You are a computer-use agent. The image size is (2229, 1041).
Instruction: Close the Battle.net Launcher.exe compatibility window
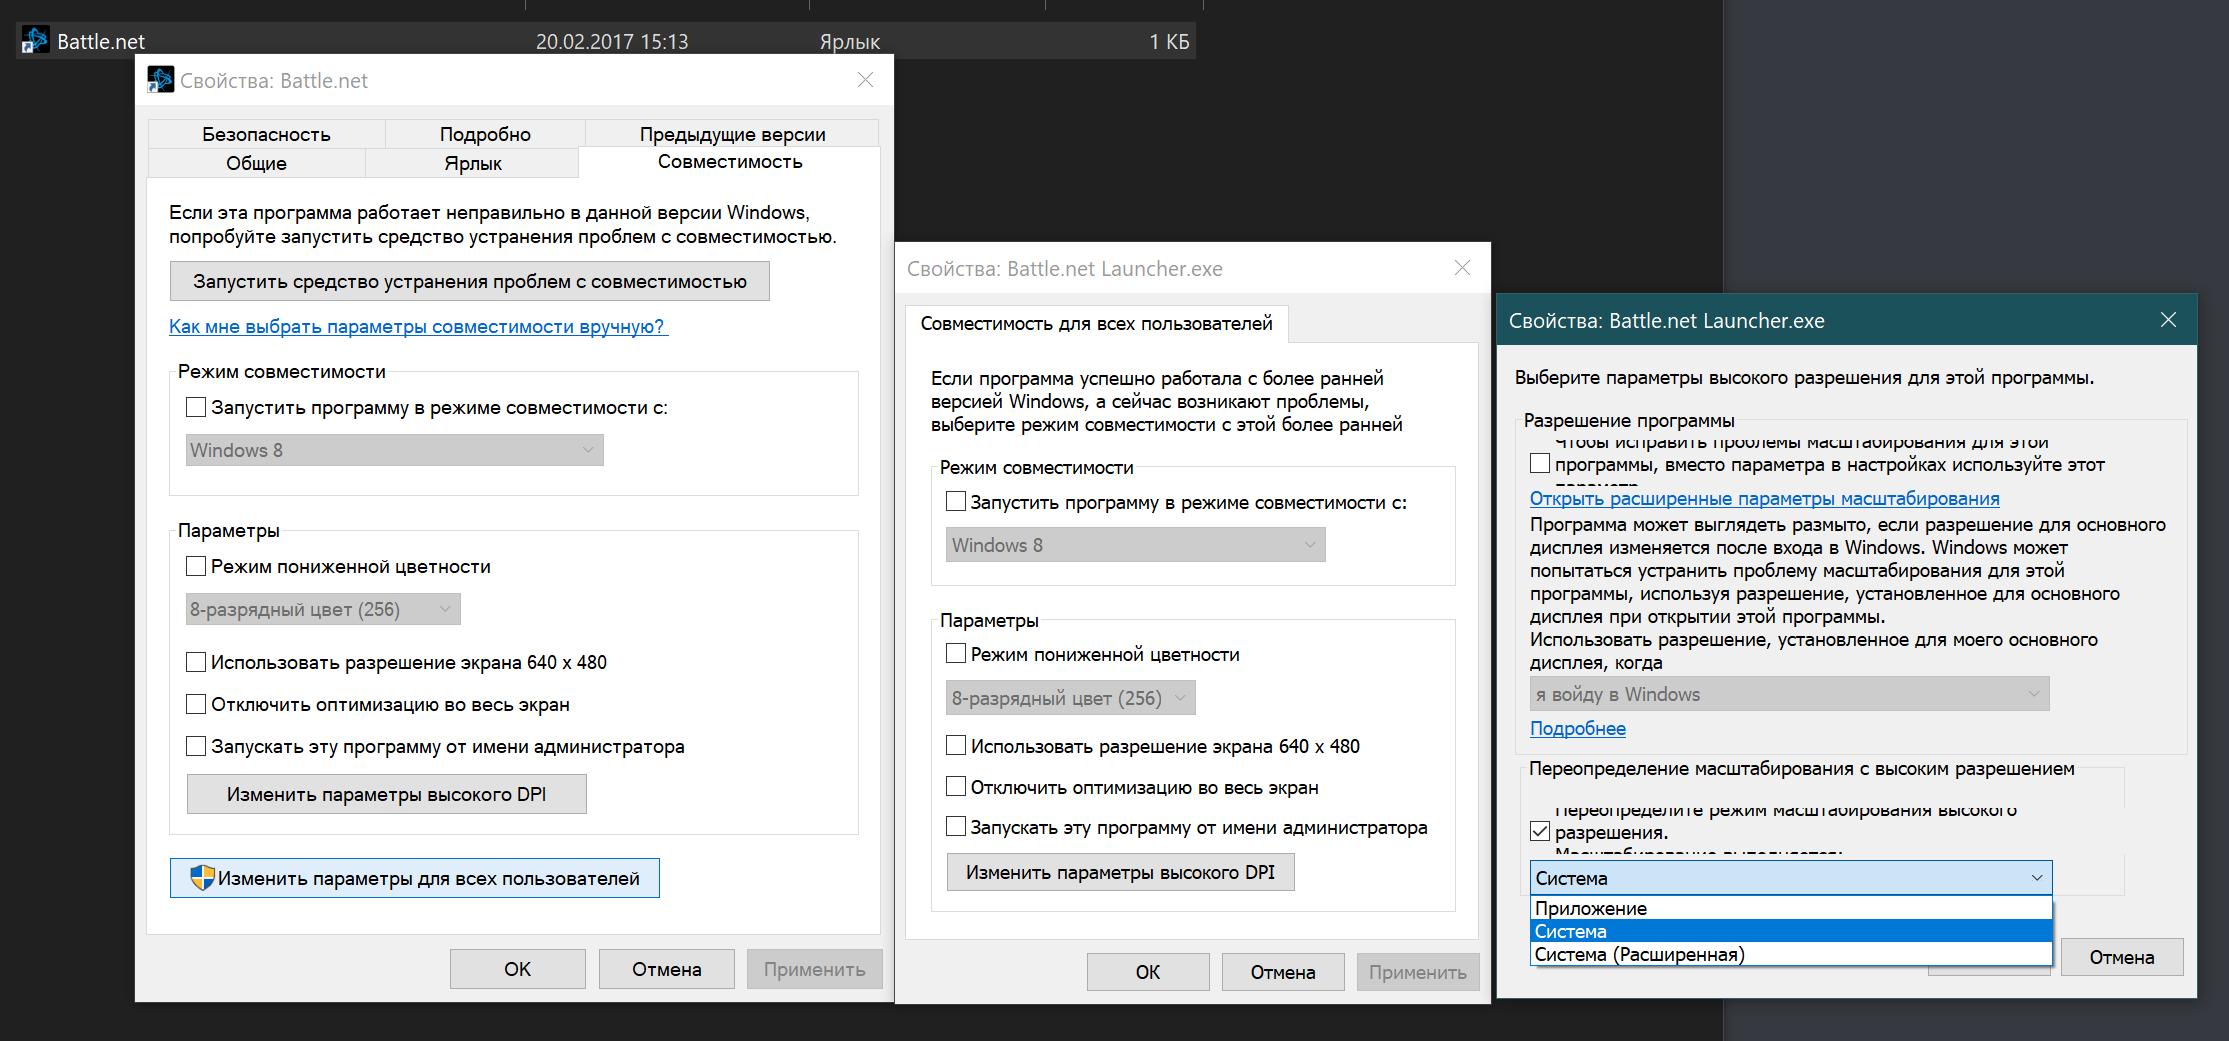pos(1462,268)
